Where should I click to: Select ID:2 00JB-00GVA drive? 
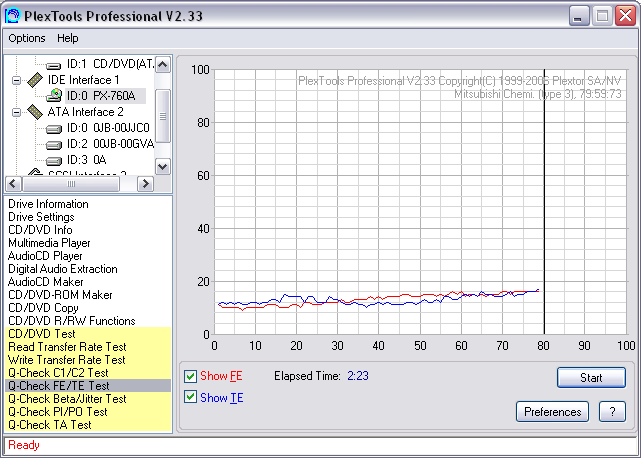coord(110,144)
